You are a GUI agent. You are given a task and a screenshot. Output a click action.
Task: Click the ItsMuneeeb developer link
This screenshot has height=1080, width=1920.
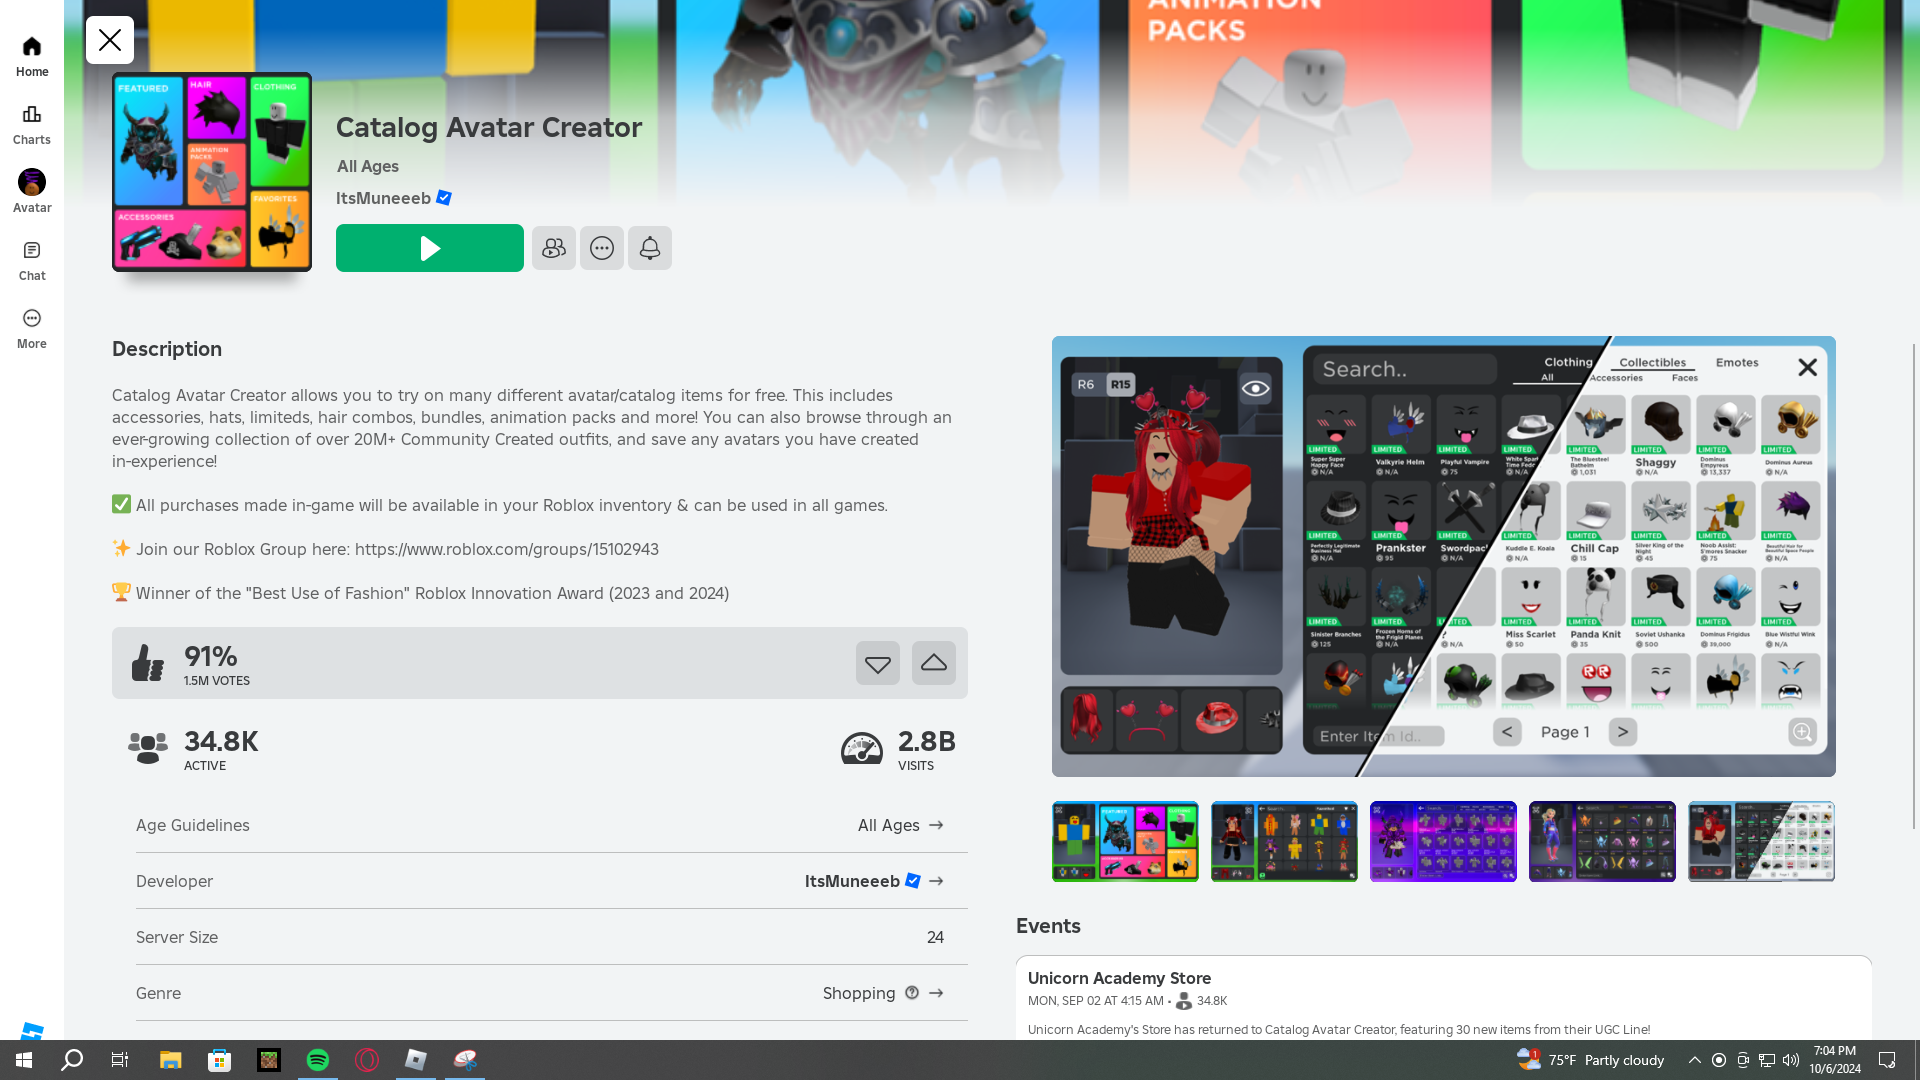pos(852,881)
